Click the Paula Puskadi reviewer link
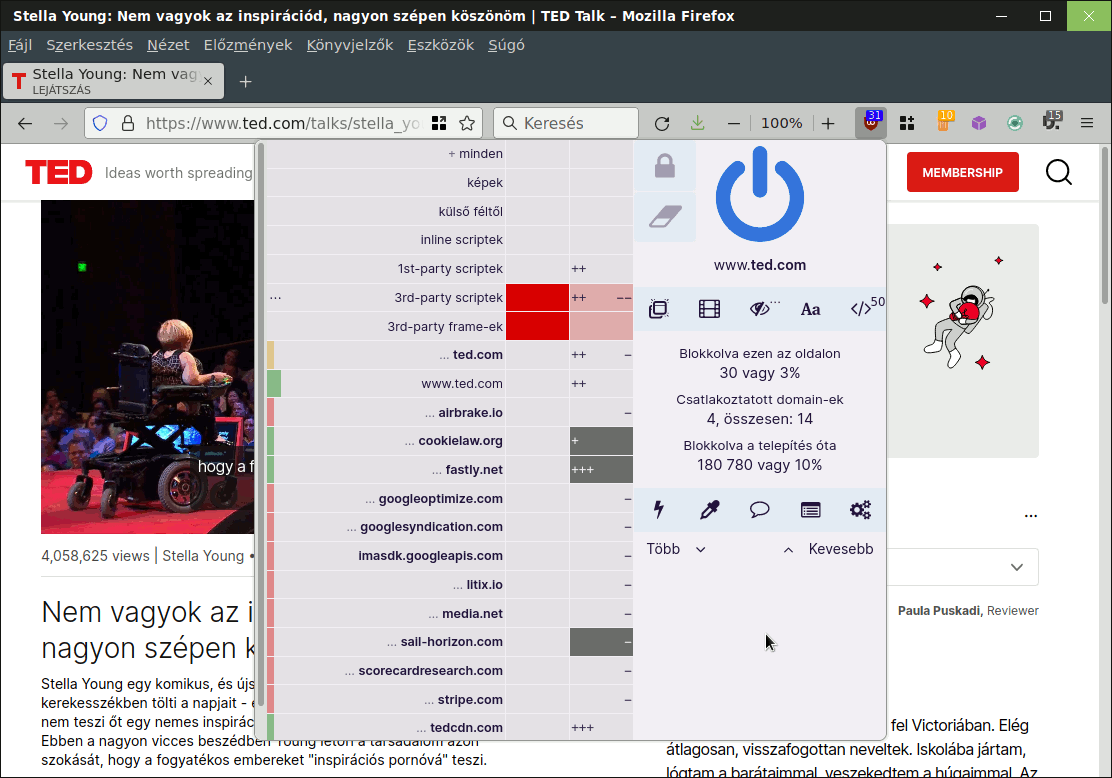This screenshot has height=778, width=1112. pos(938,611)
